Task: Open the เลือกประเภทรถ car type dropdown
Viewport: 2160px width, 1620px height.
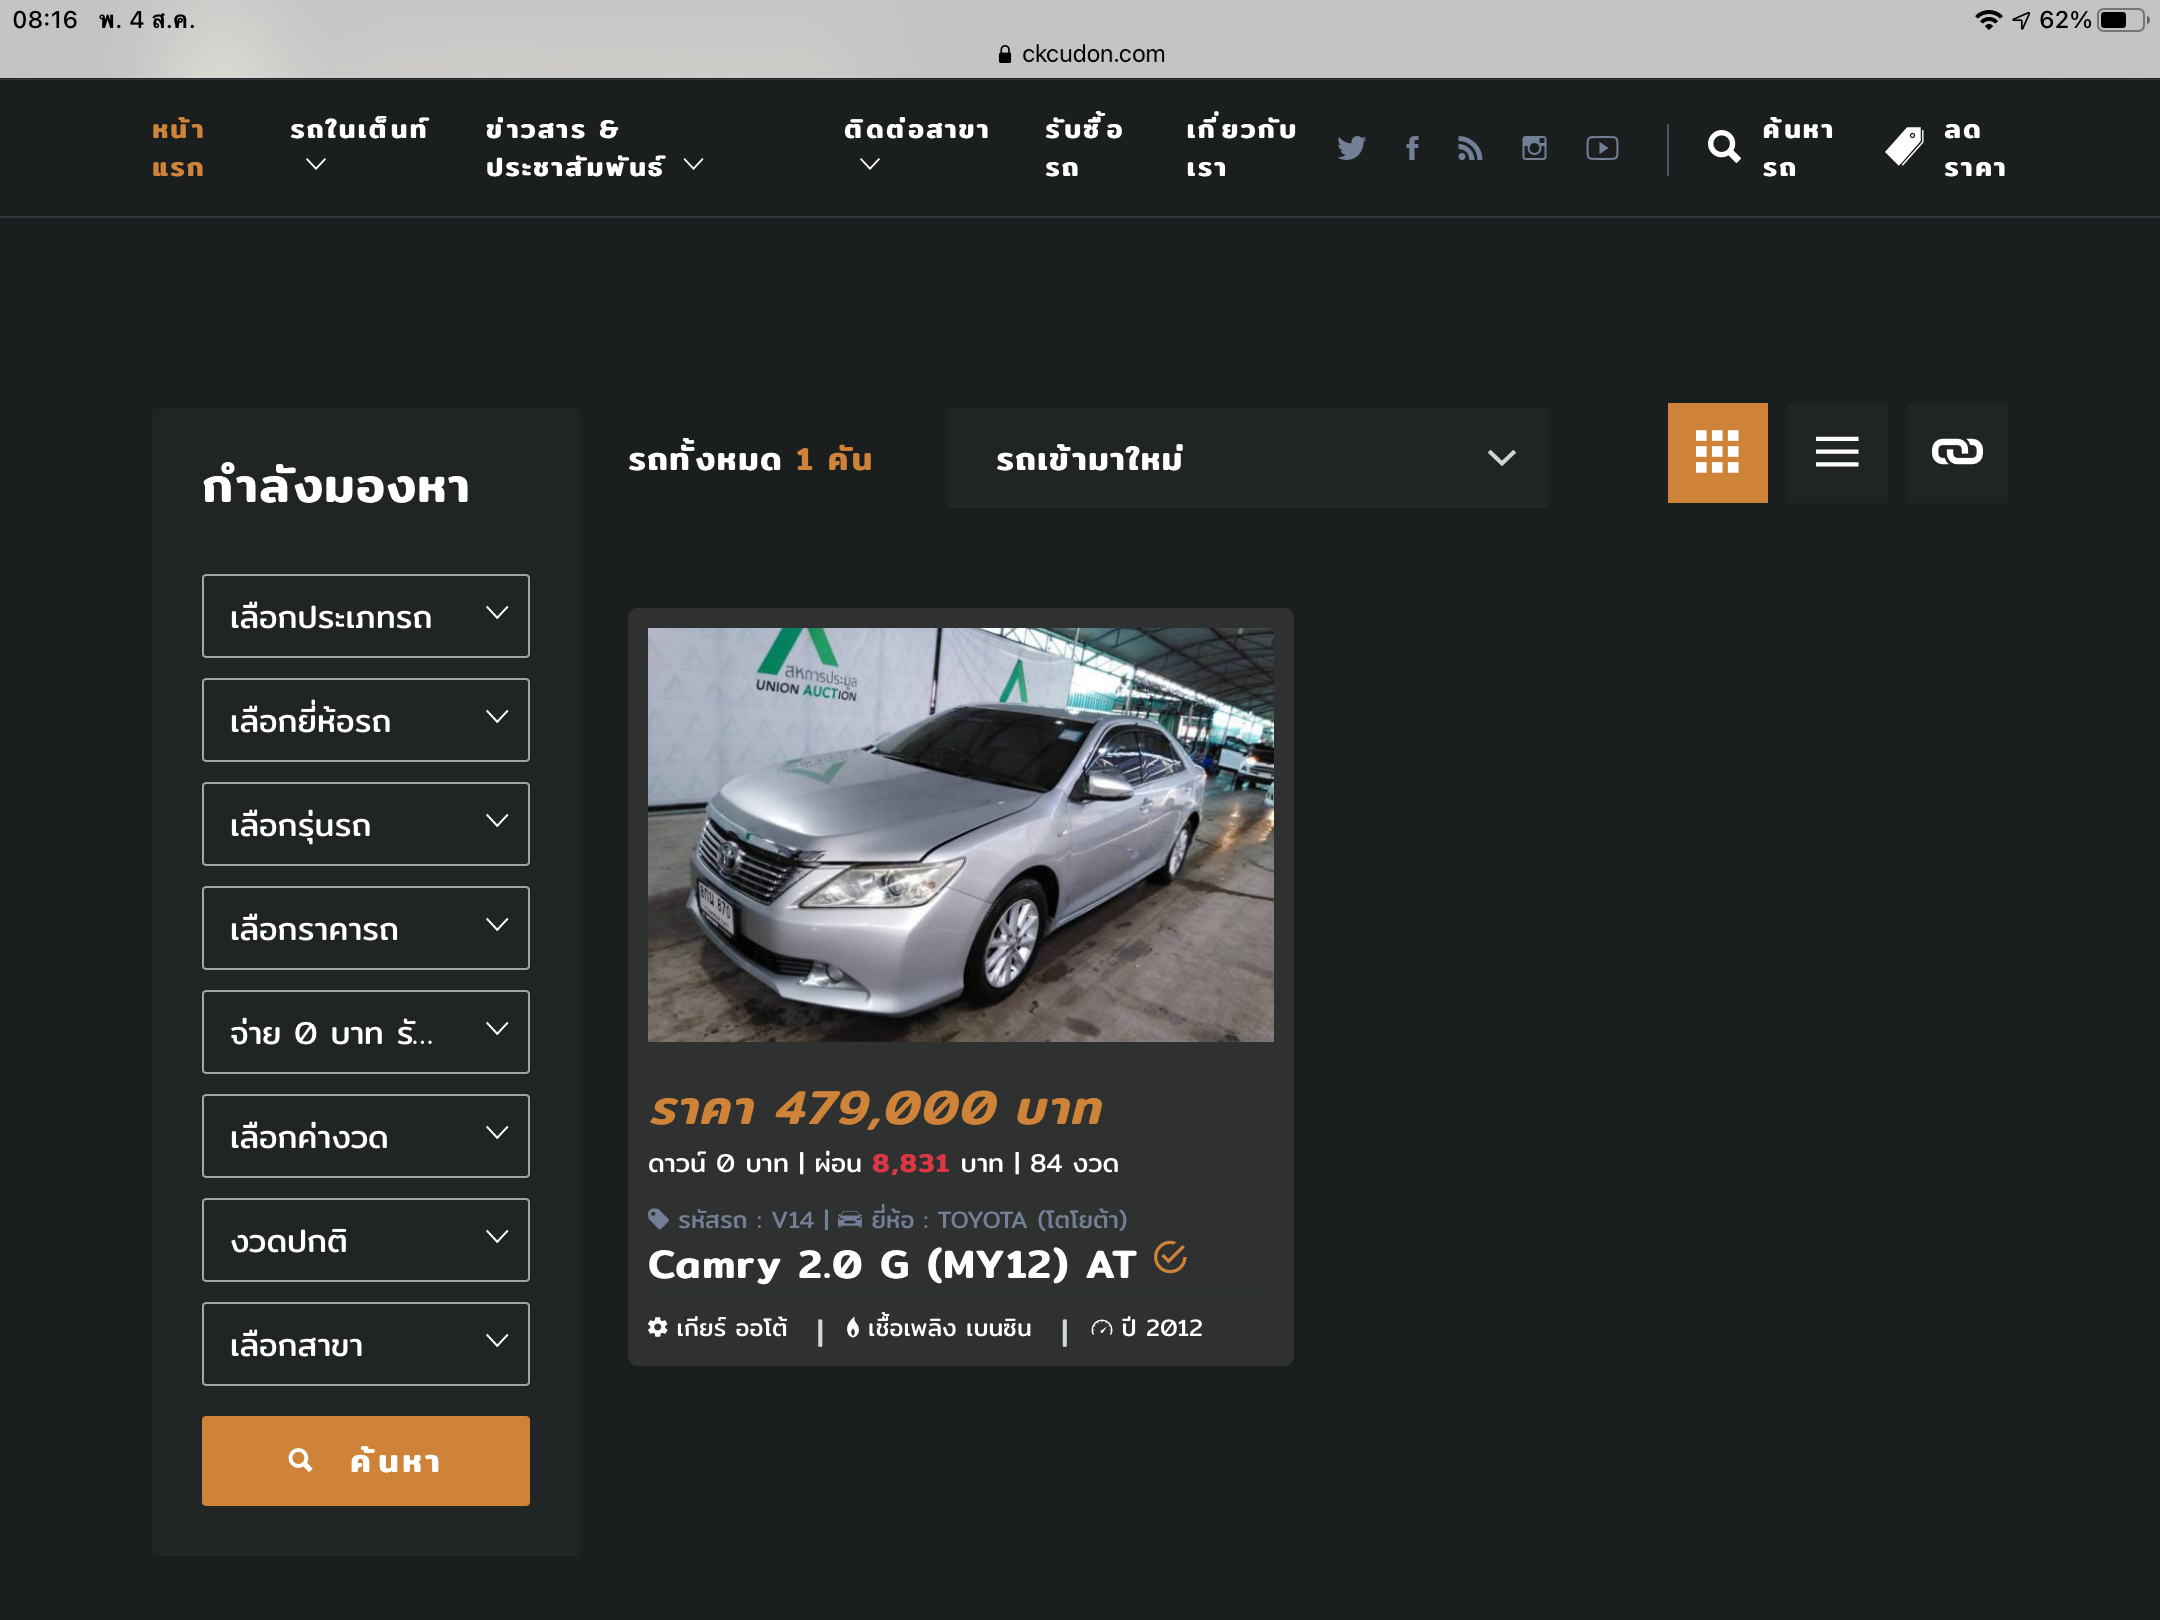Action: tap(365, 616)
